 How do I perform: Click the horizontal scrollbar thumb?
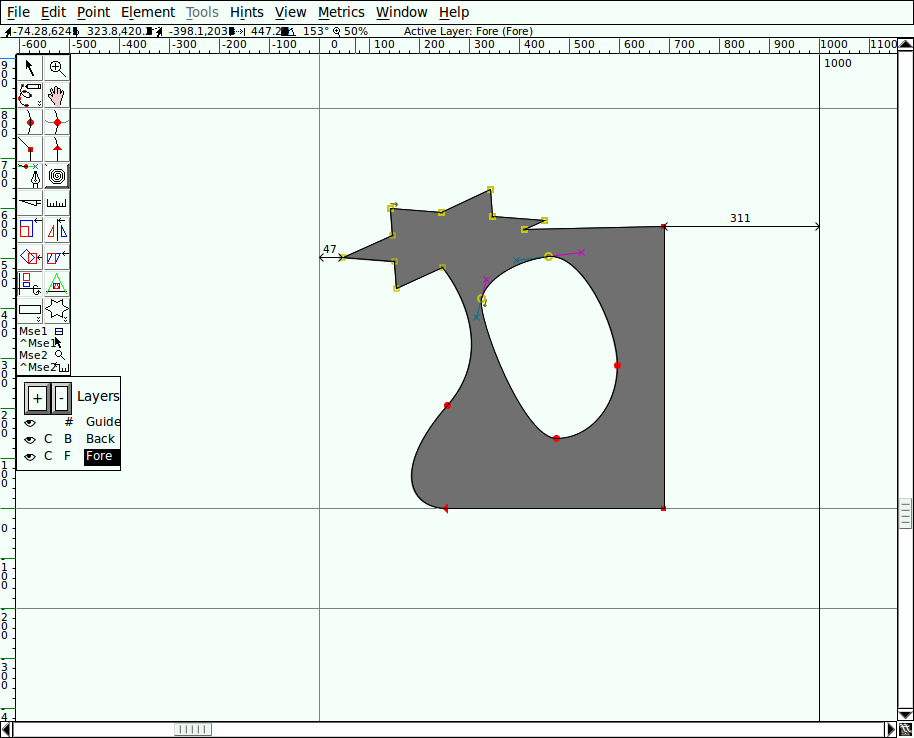(x=193, y=729)
